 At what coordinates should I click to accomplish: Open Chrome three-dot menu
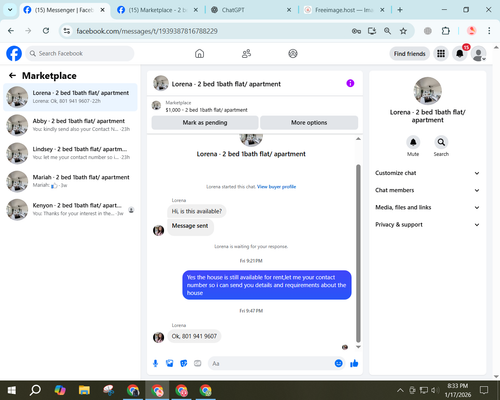489,31
